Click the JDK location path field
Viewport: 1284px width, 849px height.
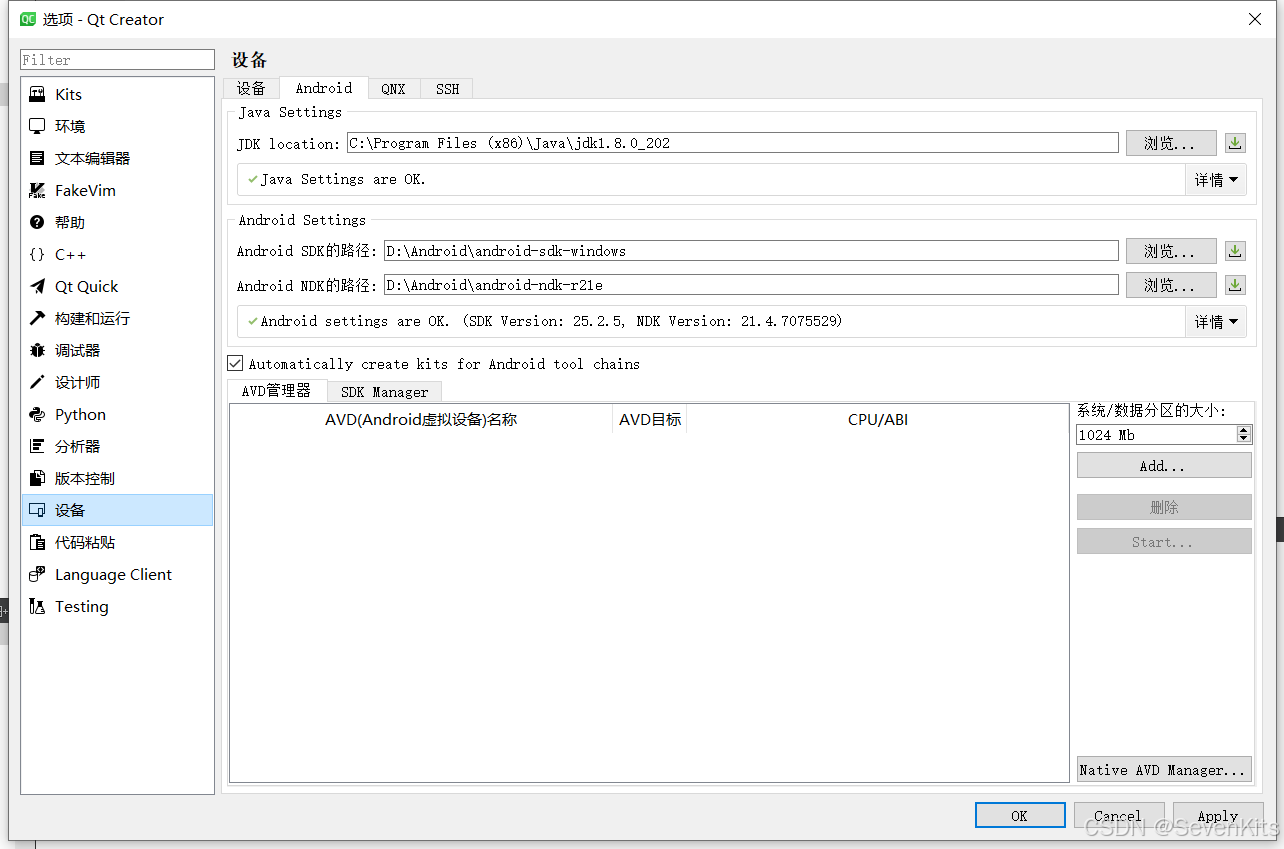pos(732,143)
